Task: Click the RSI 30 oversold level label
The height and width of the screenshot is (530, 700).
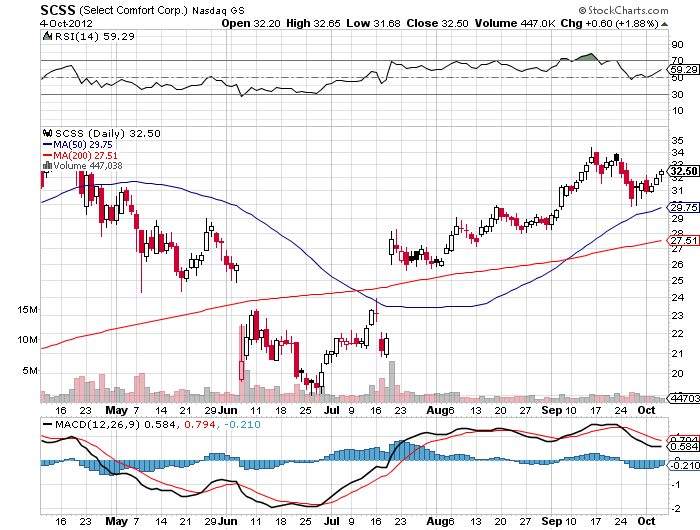Action: pyautogui.click(x=677, y=94)
